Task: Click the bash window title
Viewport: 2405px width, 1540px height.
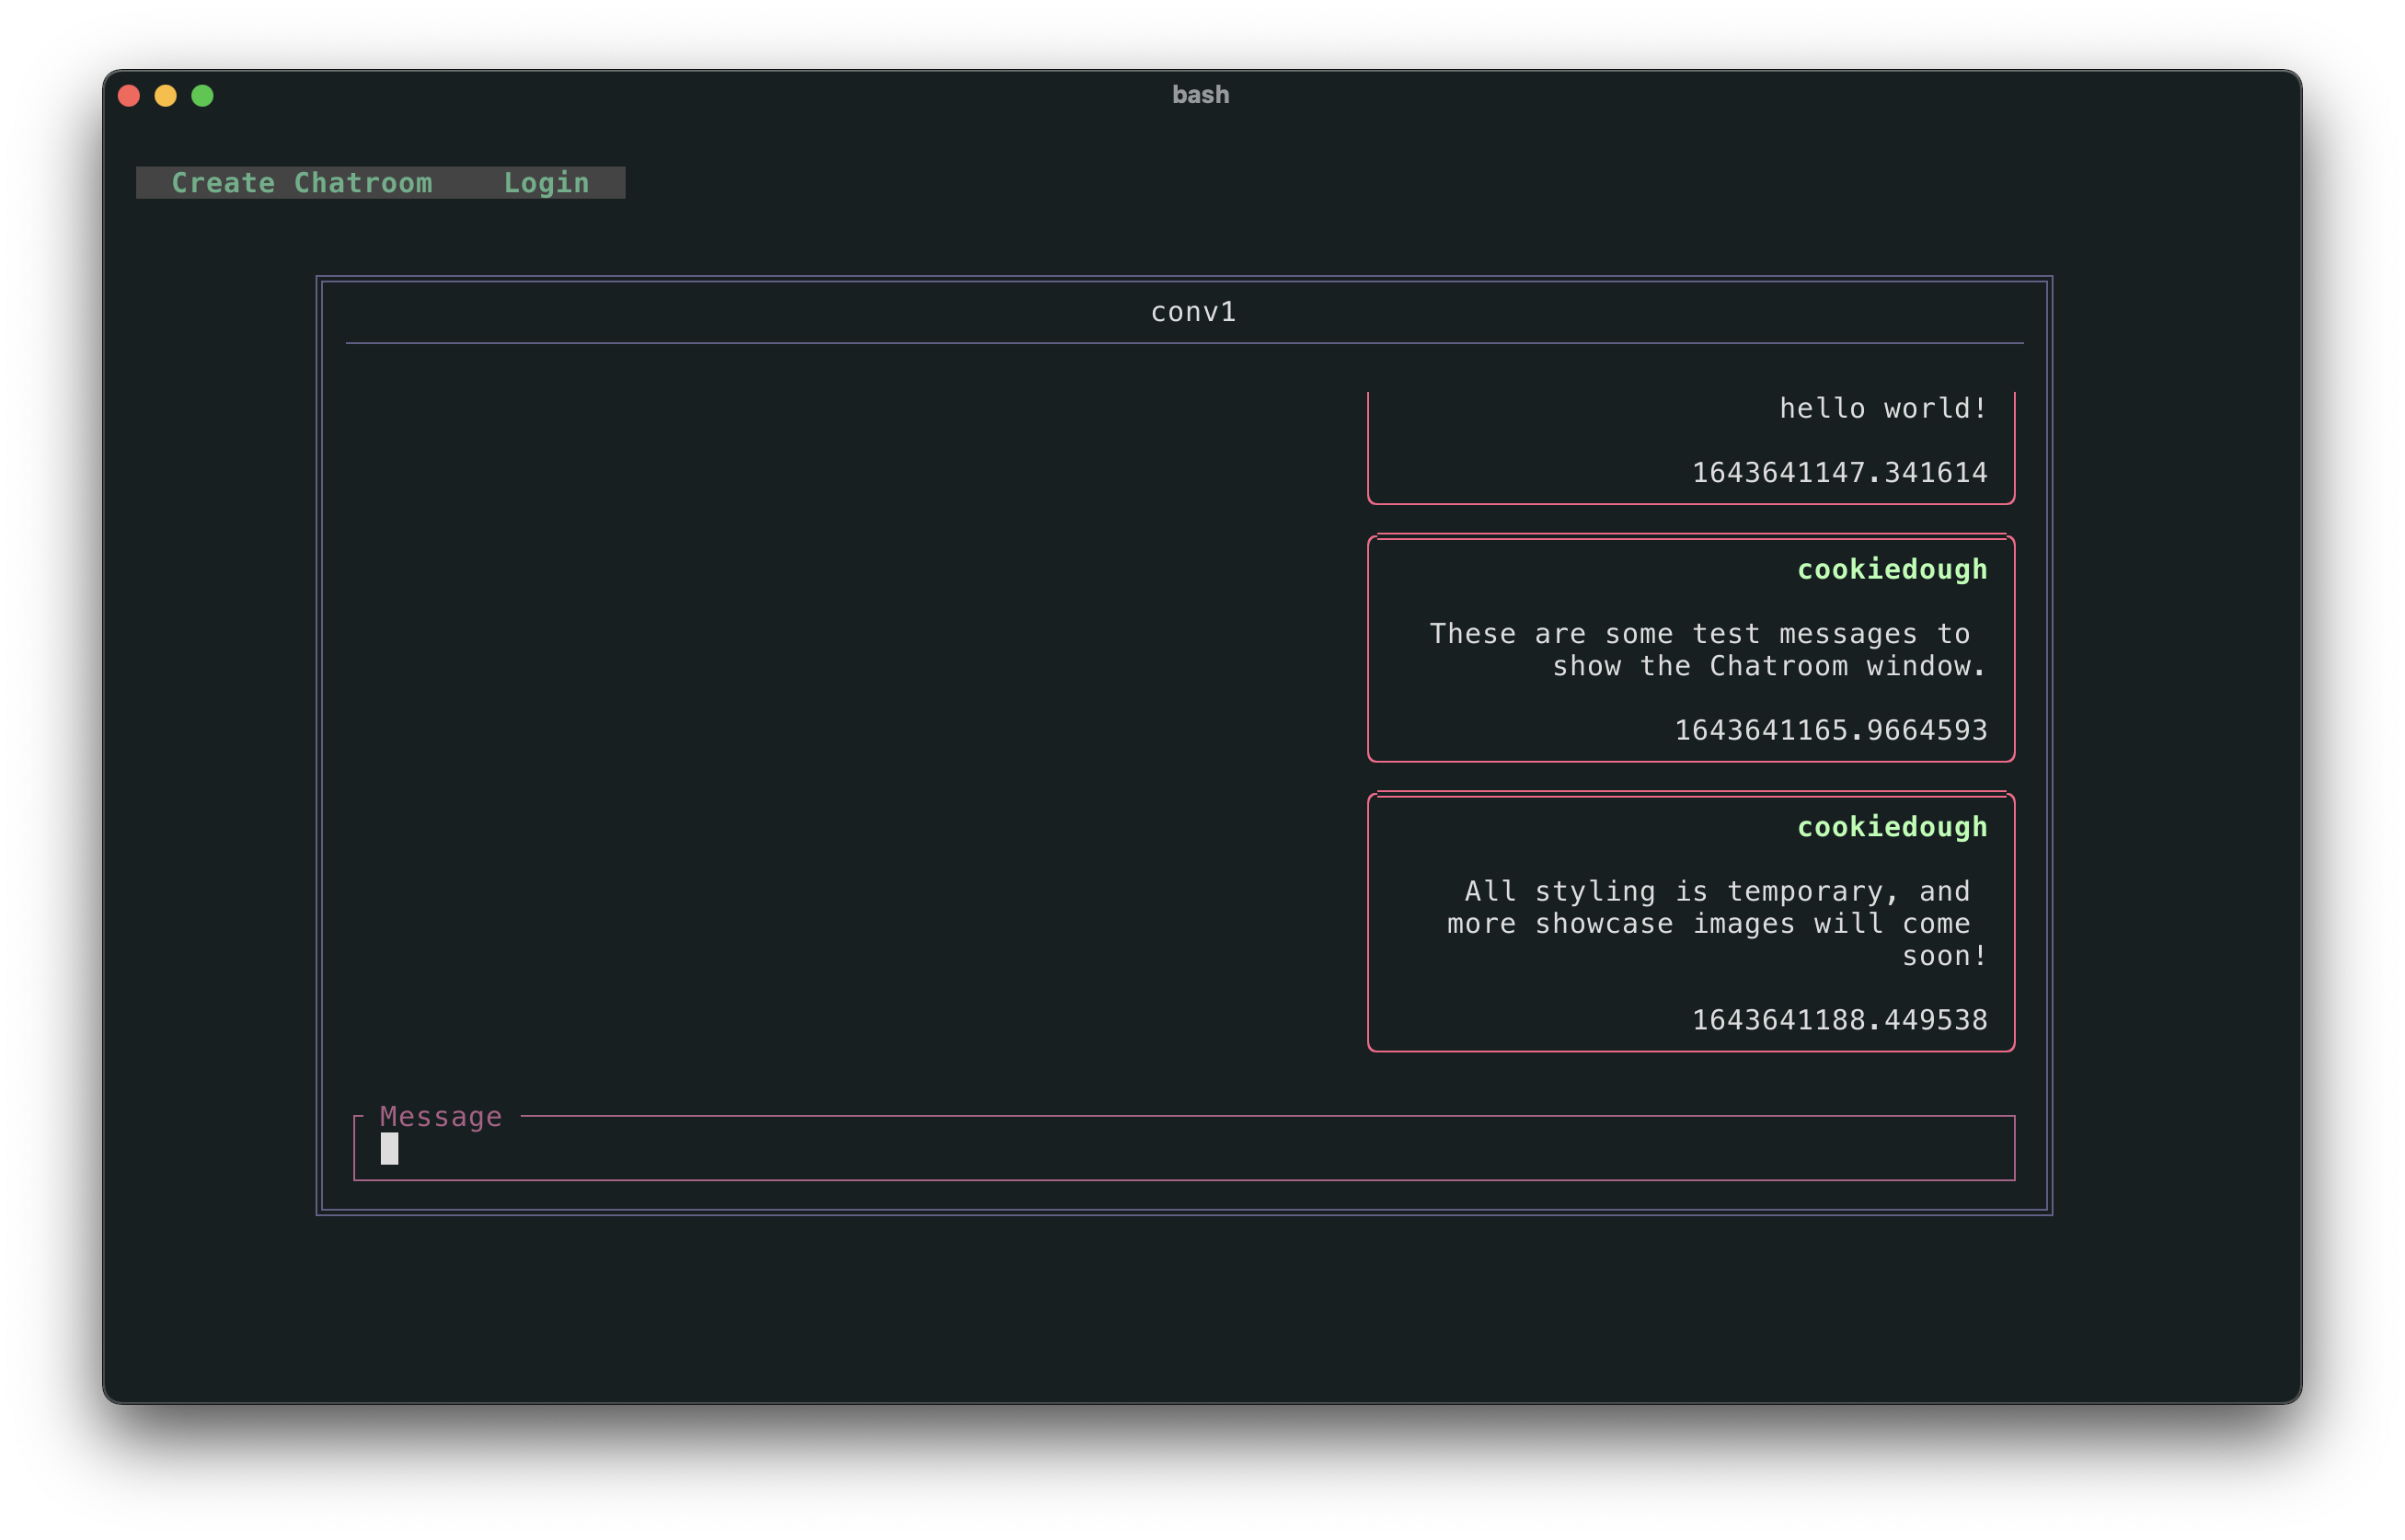Action: [x=1200, y=95]
